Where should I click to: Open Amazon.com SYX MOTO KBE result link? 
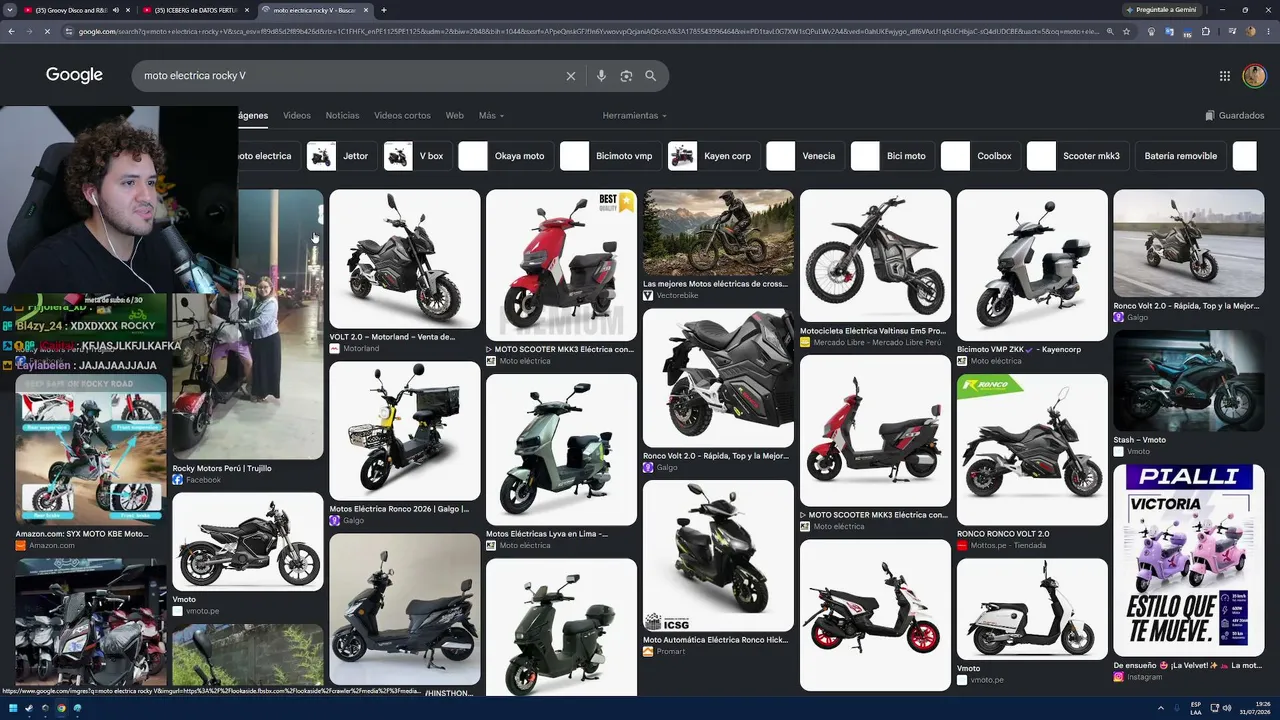point(82,534)
